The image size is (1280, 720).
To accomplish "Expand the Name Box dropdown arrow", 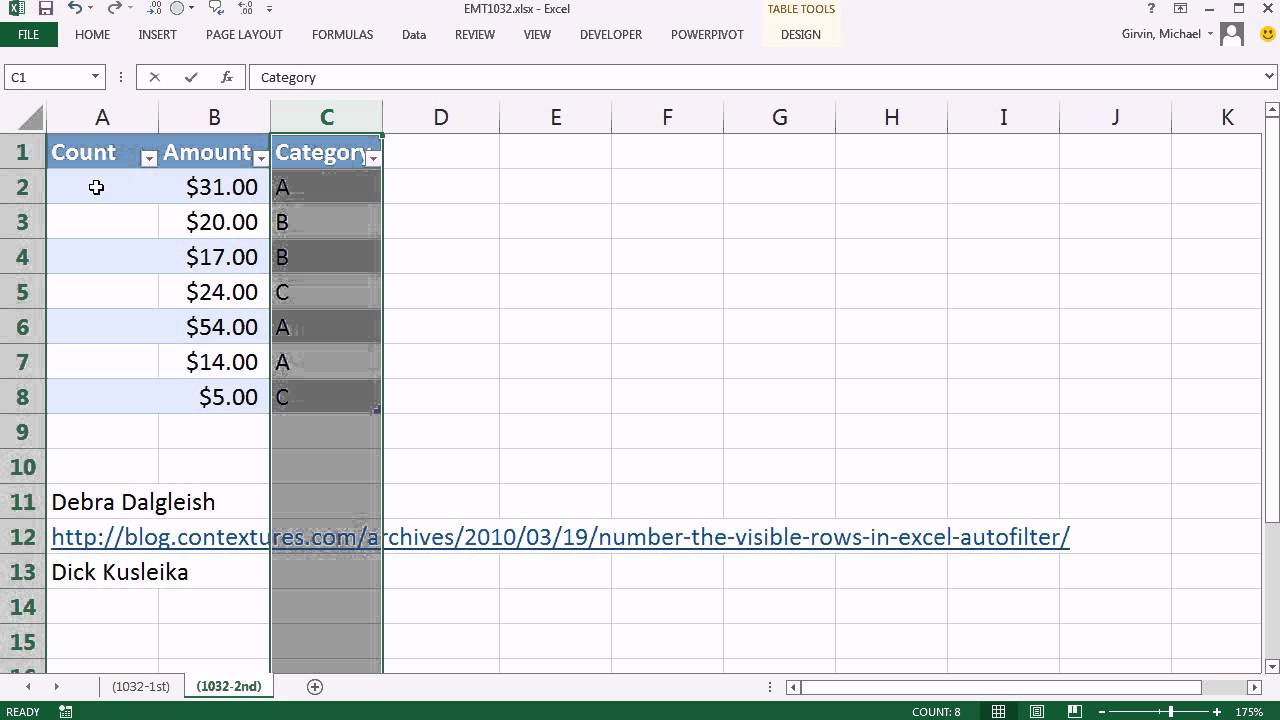I will (96, 77).
